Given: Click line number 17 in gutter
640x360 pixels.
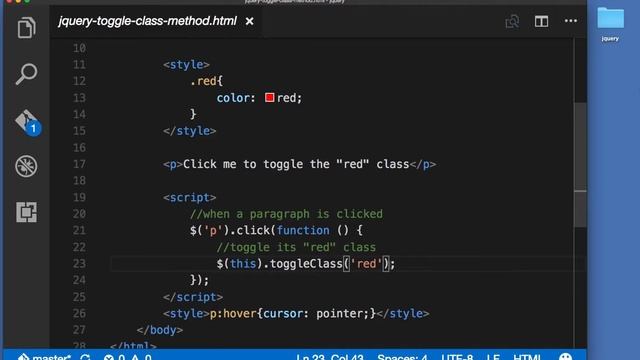Looking at the screenshot, I should [x=80, y=164].
